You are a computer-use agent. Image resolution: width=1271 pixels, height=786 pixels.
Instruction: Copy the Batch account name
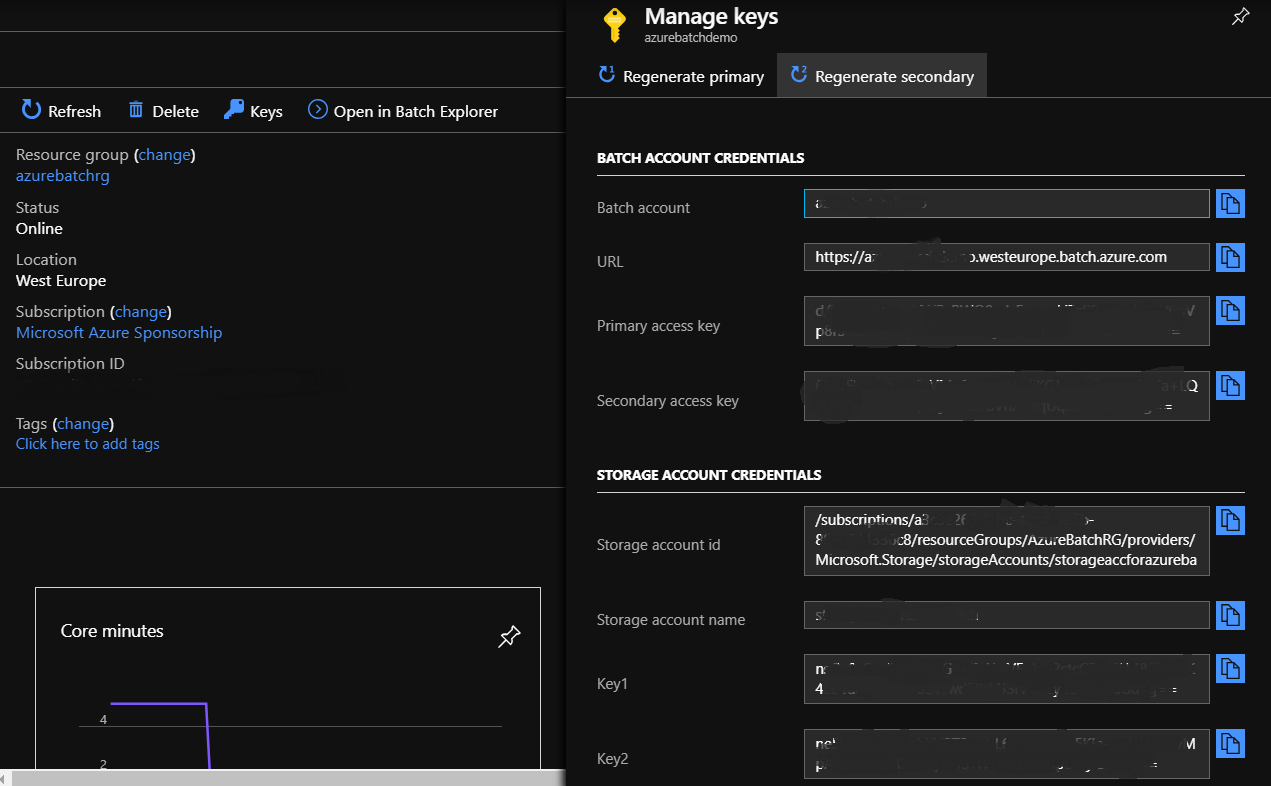tap(1230, 203)
